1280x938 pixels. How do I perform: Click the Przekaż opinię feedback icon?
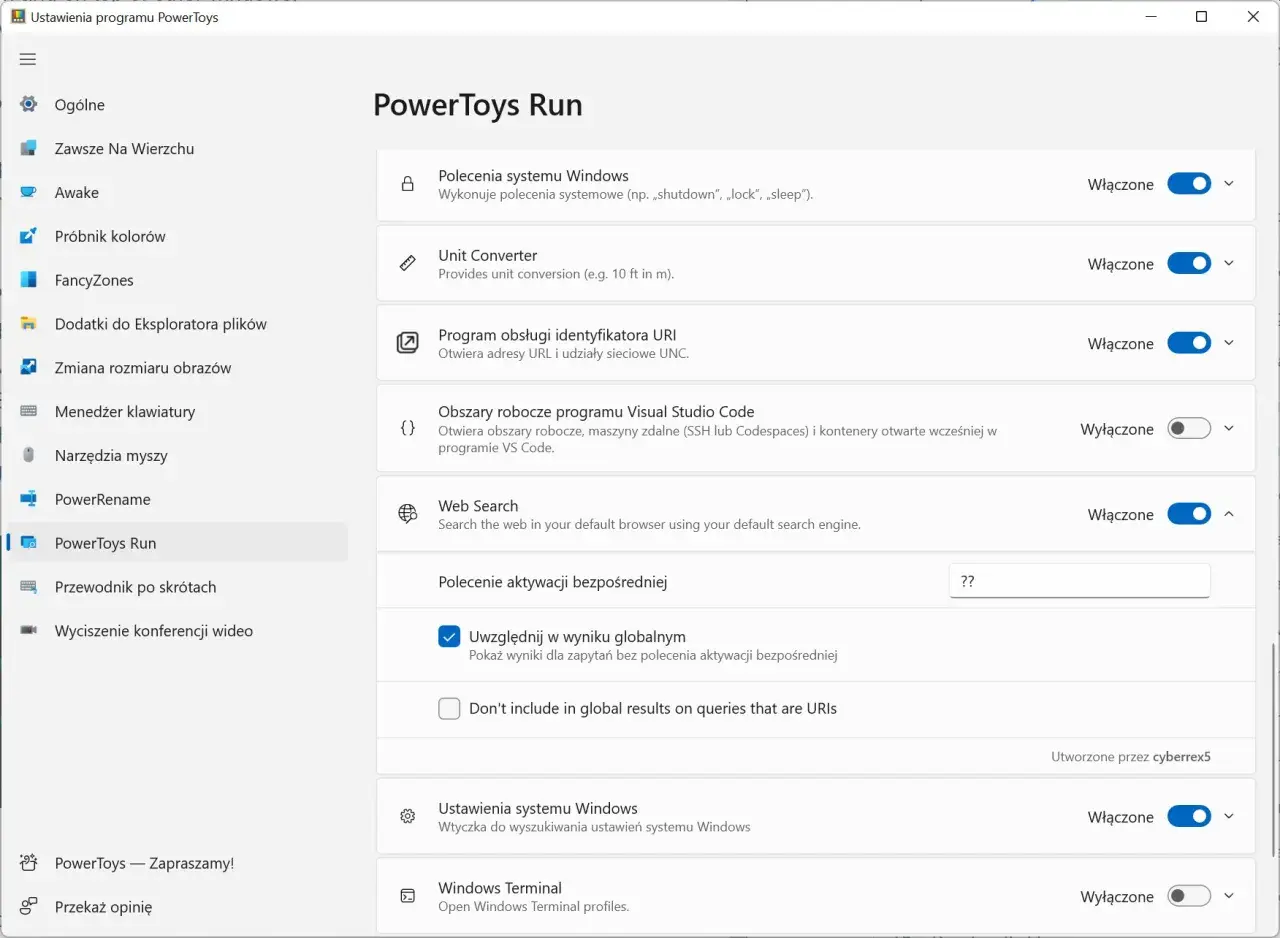pos(28,907)
